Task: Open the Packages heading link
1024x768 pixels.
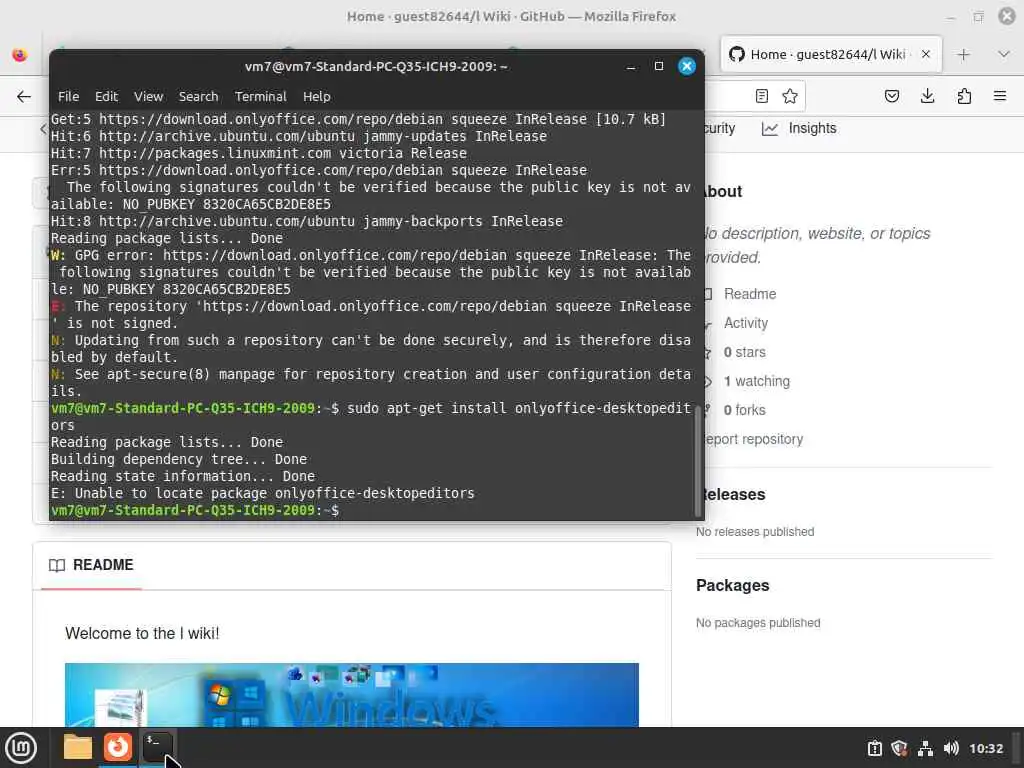Action: click(733, 586)
